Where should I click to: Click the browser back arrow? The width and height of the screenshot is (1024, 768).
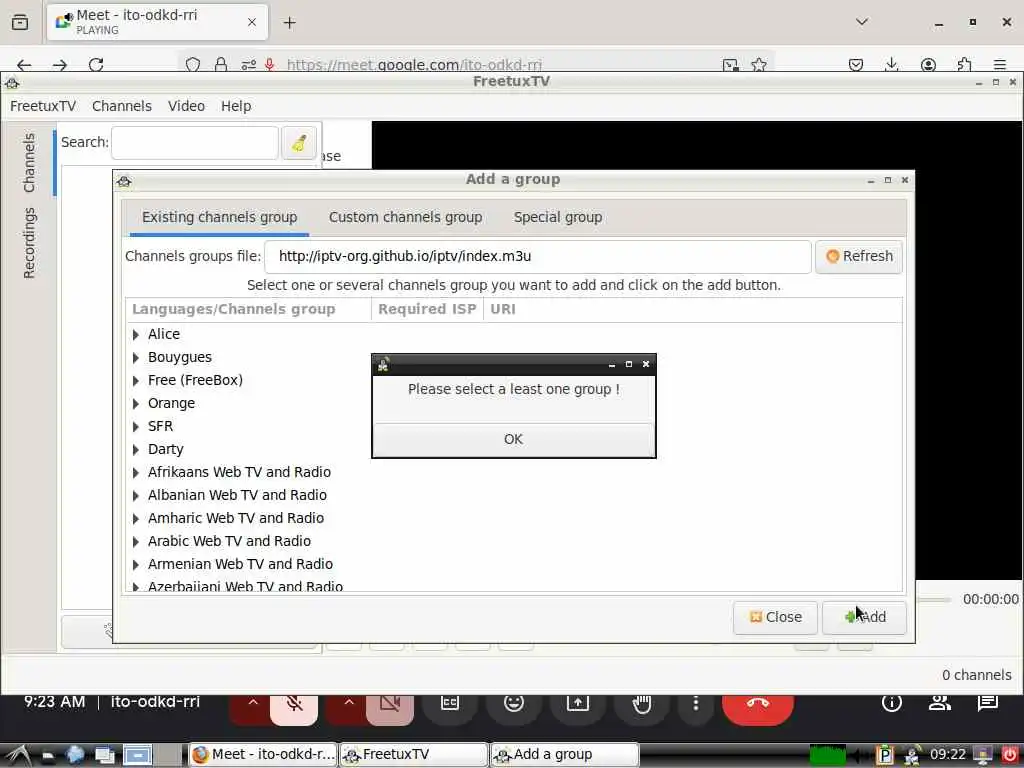(x=24, y=65)
